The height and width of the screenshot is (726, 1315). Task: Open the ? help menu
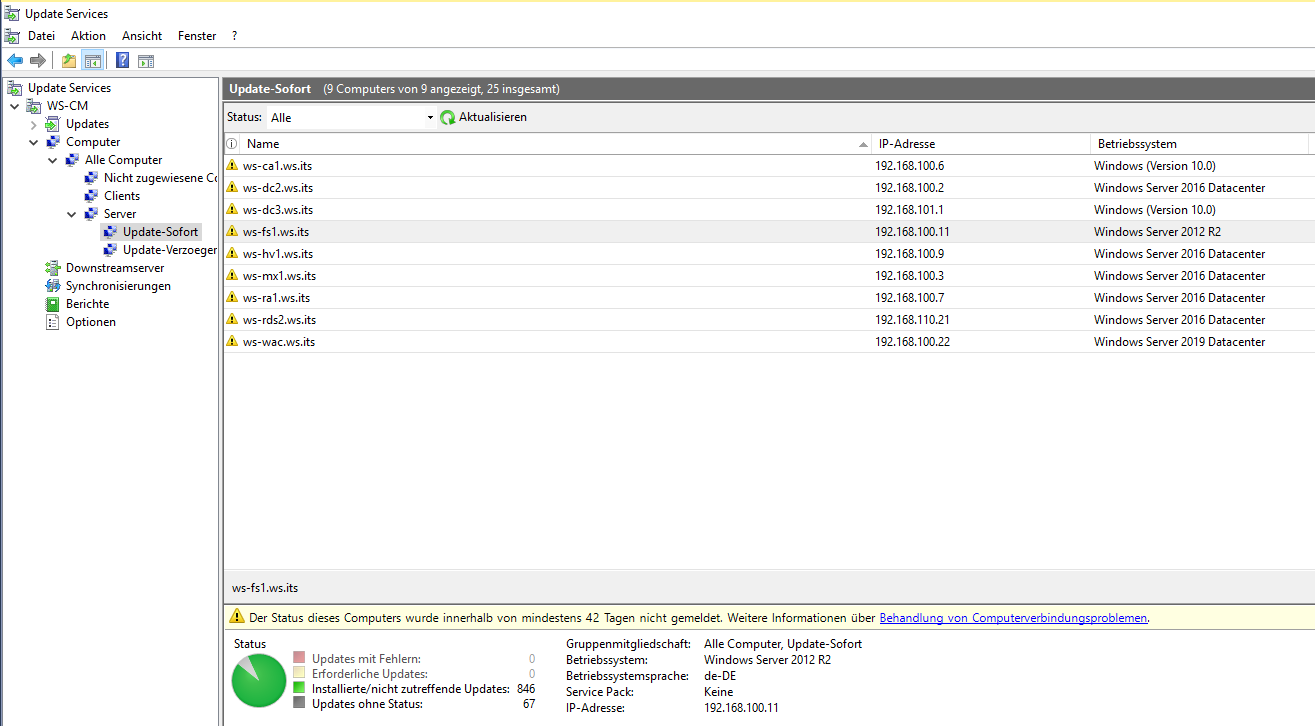pos(235,36)
